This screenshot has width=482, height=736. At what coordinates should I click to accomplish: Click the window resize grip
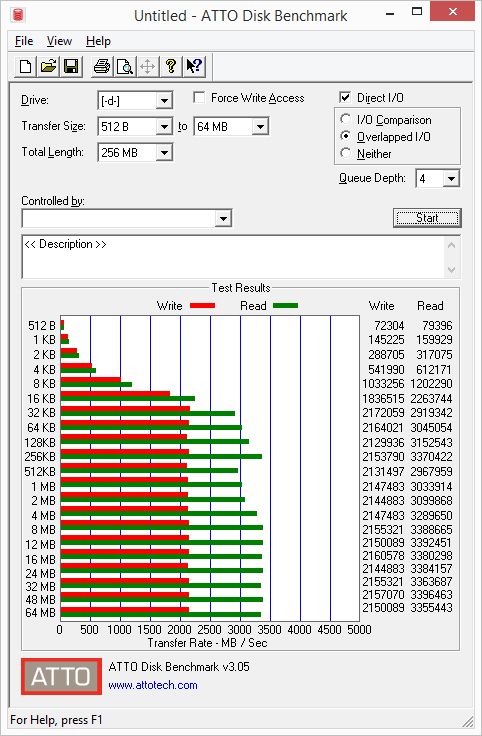point(468,721)
